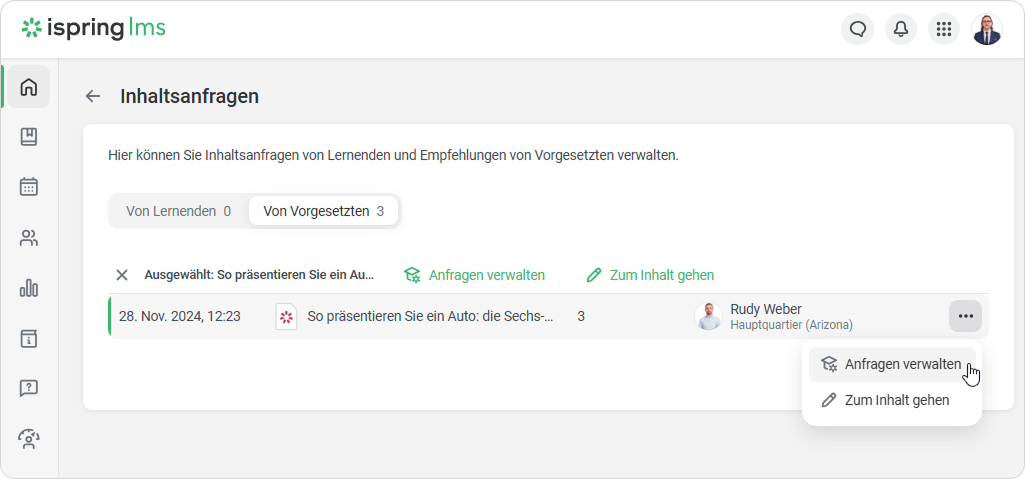Click Zum Inhalt gehen in the selection toolbar
1025x479 pixels.
[x=650, y=275]
